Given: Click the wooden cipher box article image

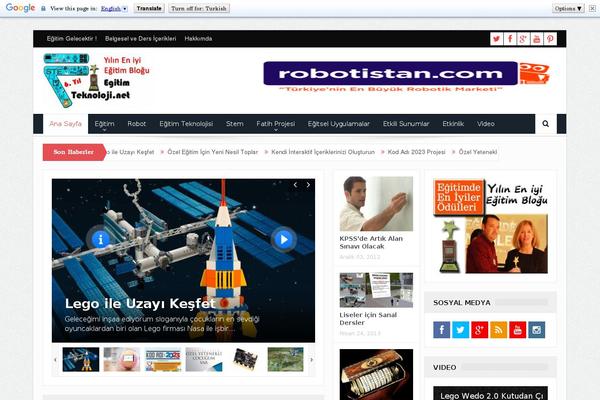Looking at the screenshot, I should pyautogui.click(x=376, y=374).
